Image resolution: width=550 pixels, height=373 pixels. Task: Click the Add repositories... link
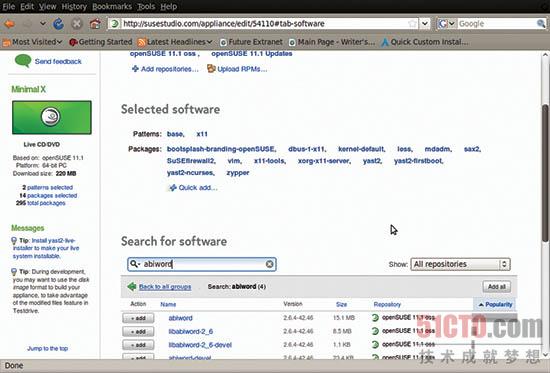pos(165,69)
